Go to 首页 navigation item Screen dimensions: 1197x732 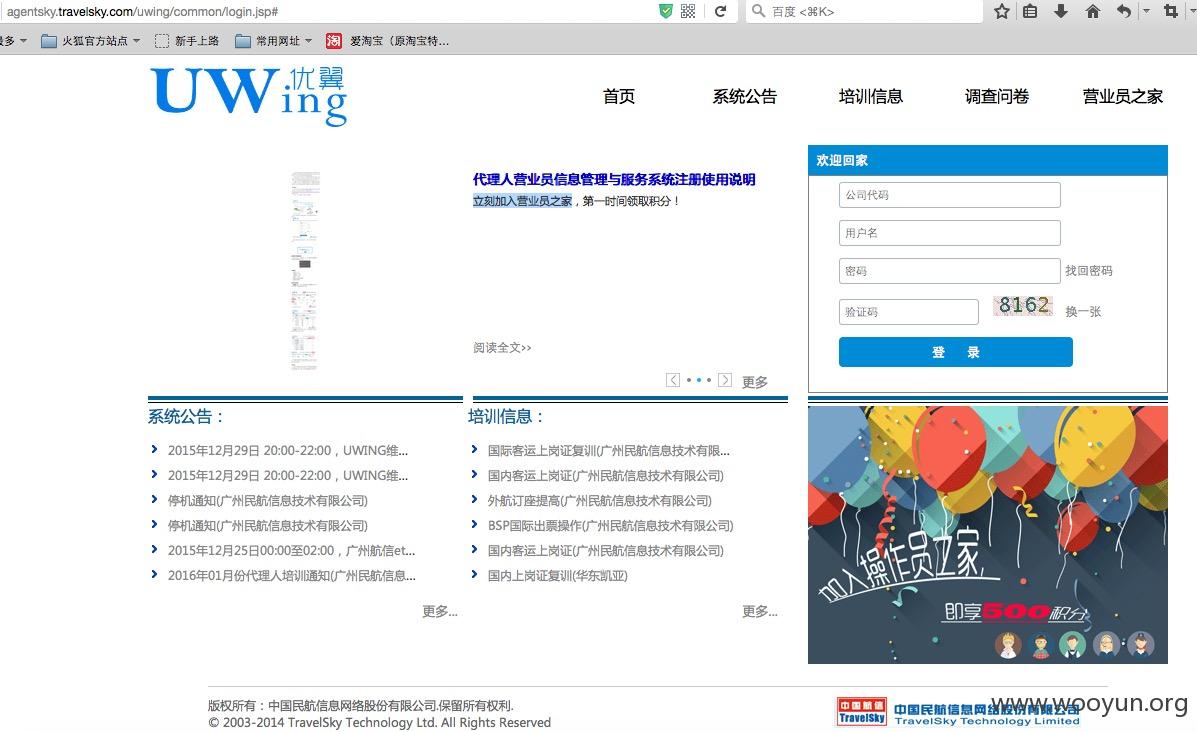pos(618,96)
